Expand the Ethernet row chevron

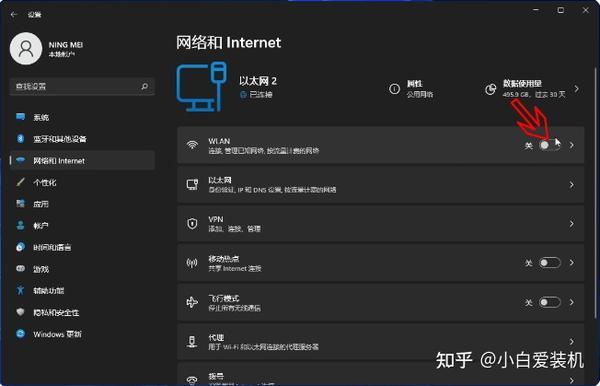point(572,185)
